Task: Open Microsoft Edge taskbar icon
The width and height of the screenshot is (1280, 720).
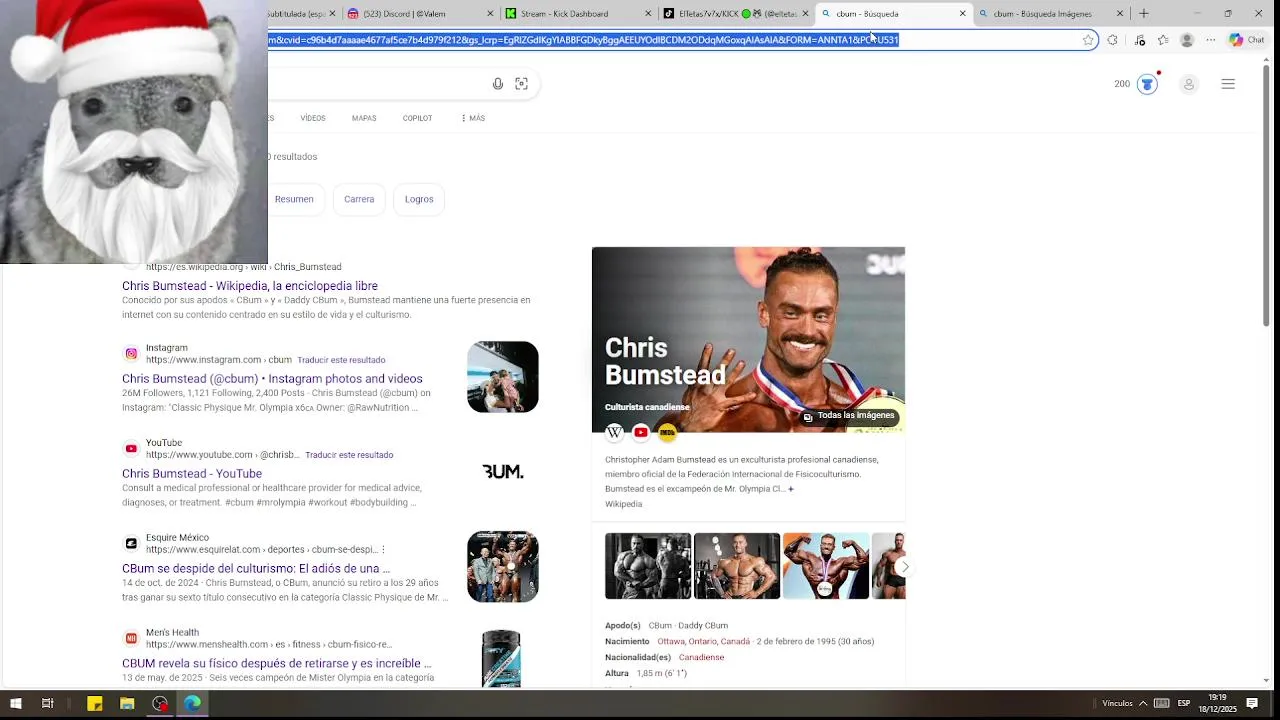Action: coord(192,704)
